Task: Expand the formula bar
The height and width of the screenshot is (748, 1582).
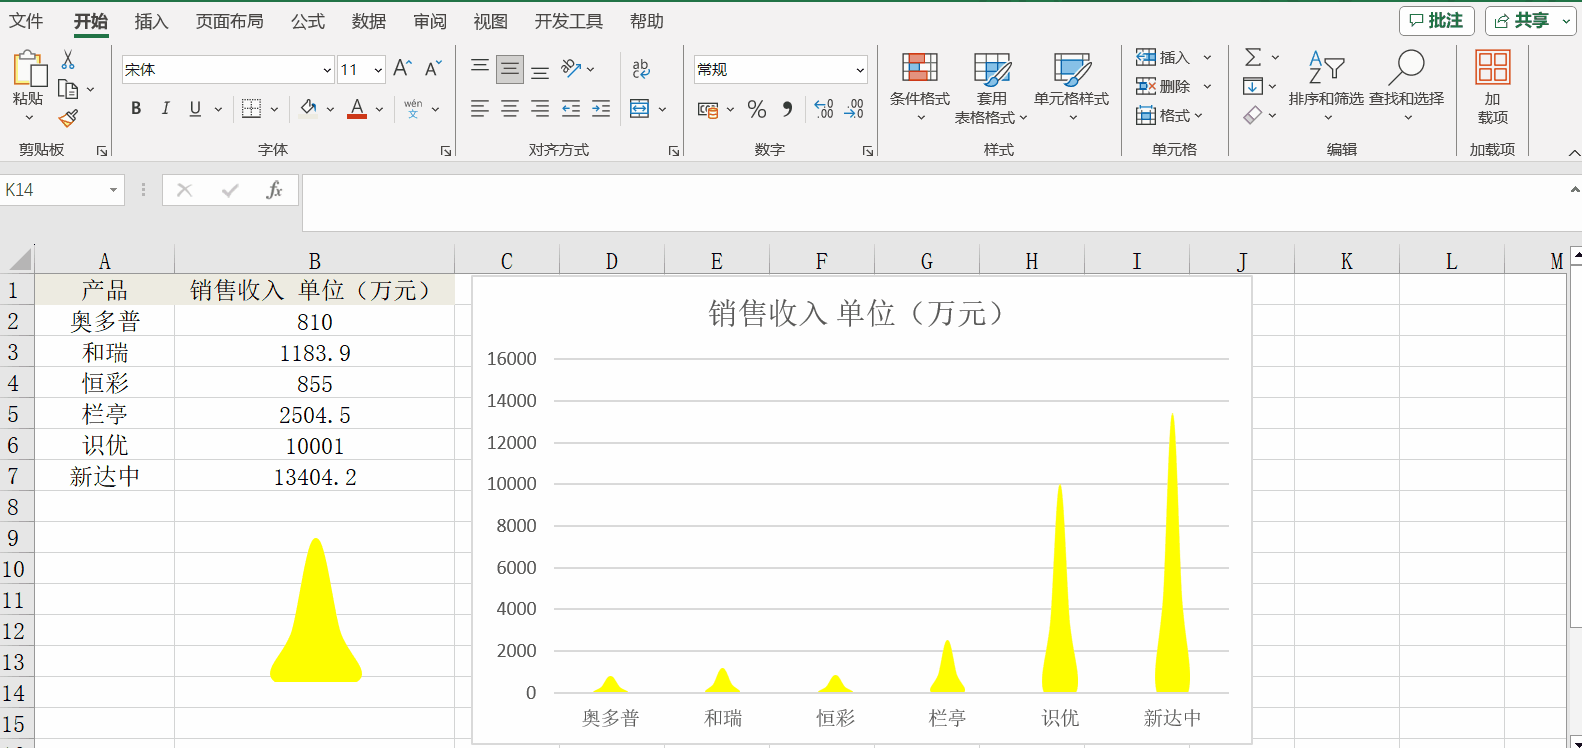Action: [1574, 189]
